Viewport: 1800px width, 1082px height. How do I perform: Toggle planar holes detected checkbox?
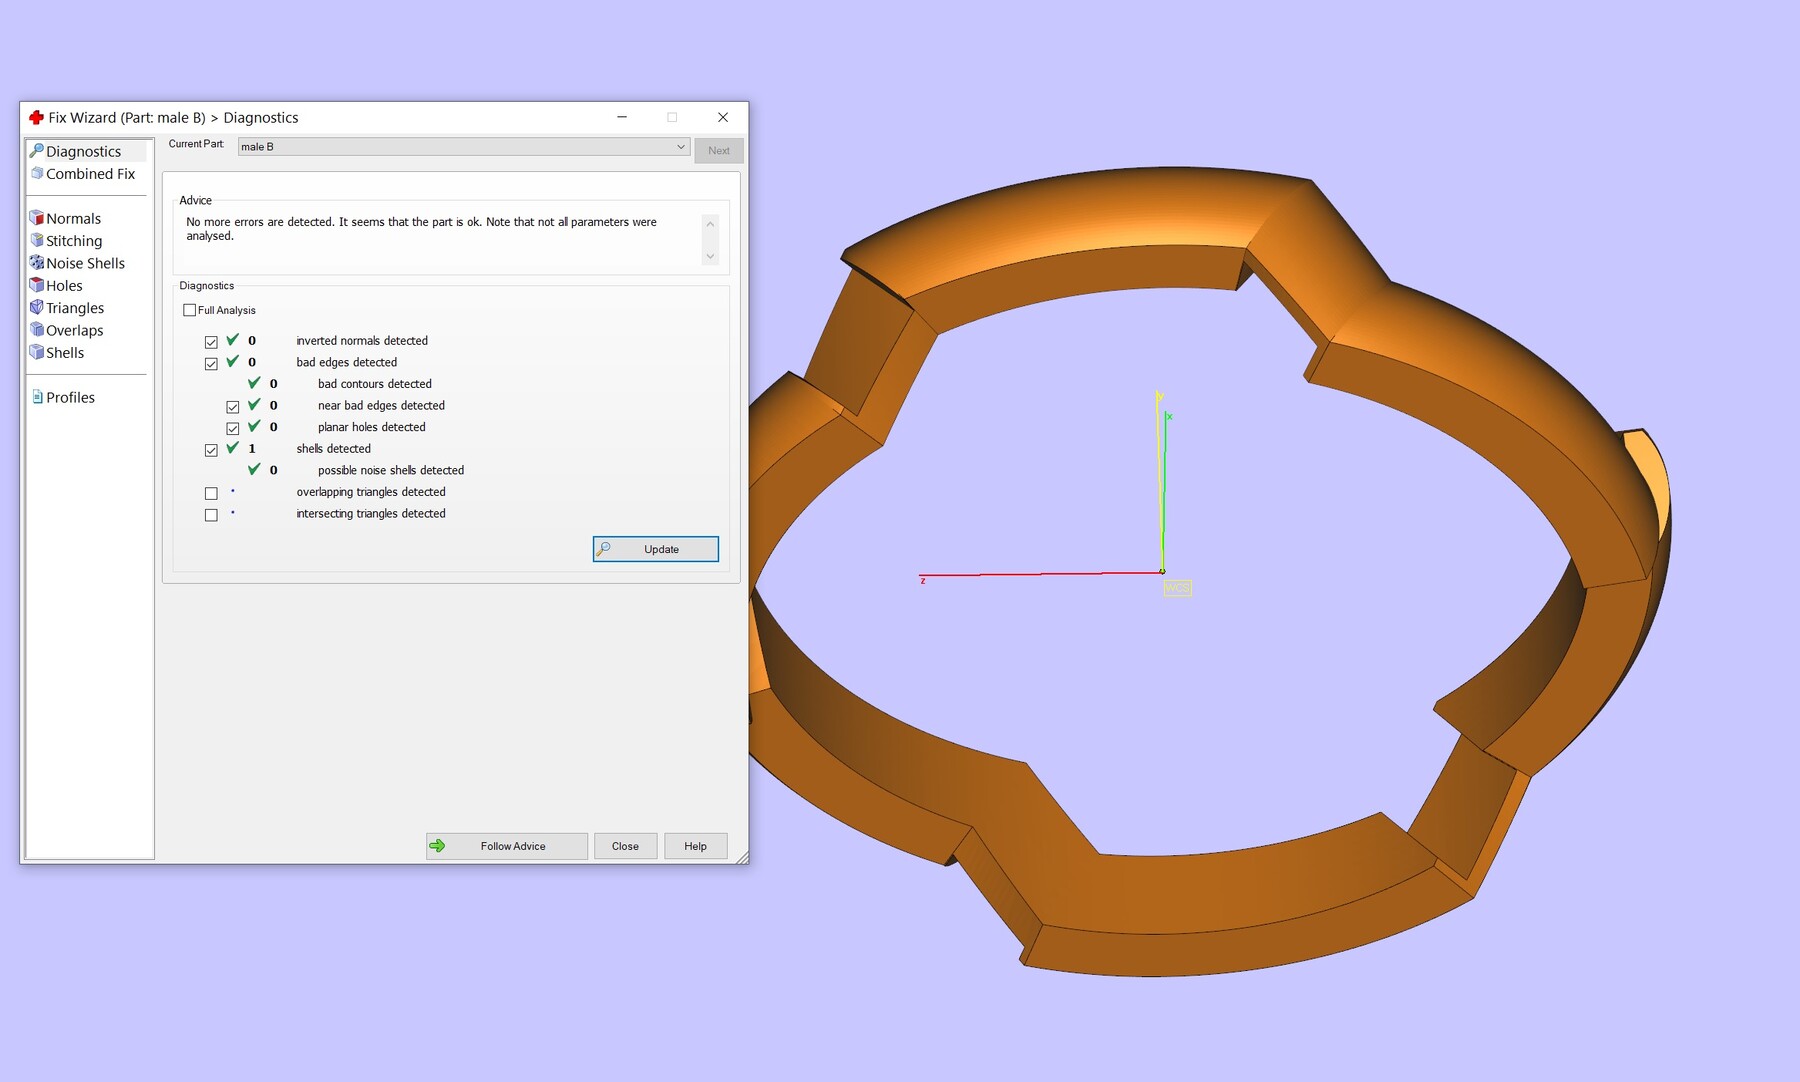(233, 428)
